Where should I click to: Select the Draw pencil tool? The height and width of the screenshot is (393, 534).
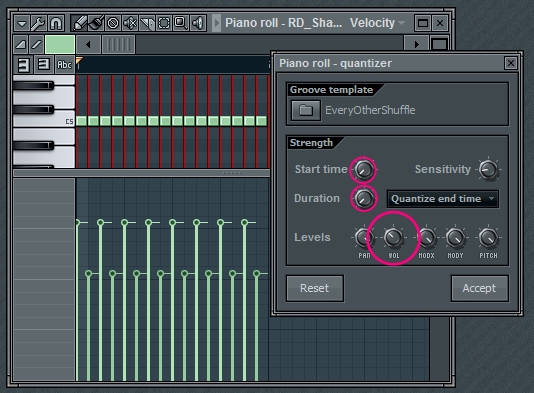pyautogui.click(x=79, y=23)
